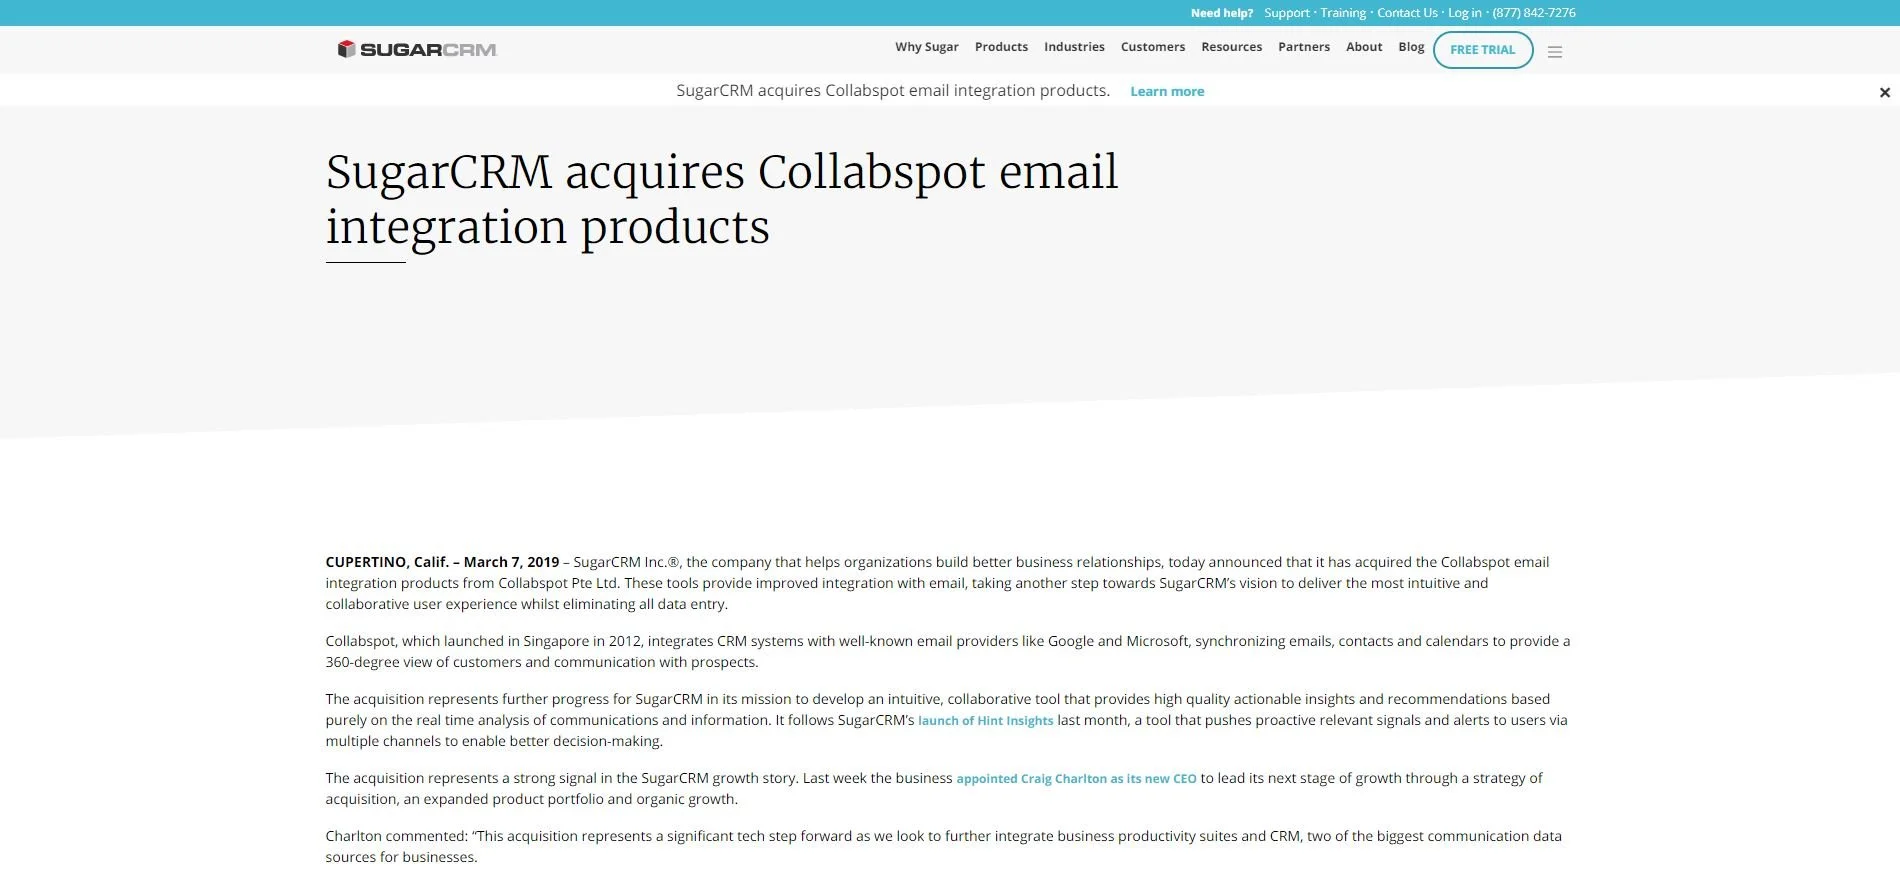This screenshot has width=1900, height=881.
Task: Go to the Blog page
Action: click(x=1411, y=47)
